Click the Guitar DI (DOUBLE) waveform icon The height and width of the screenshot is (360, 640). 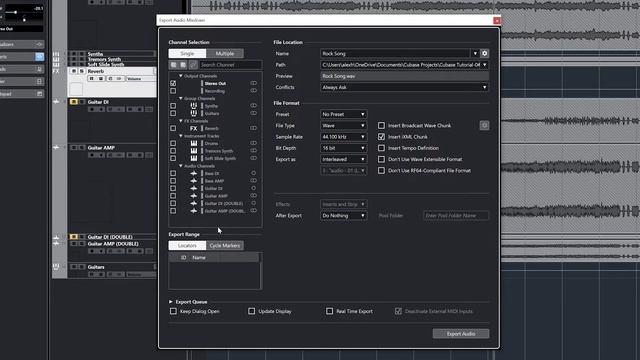coord(193,203)
